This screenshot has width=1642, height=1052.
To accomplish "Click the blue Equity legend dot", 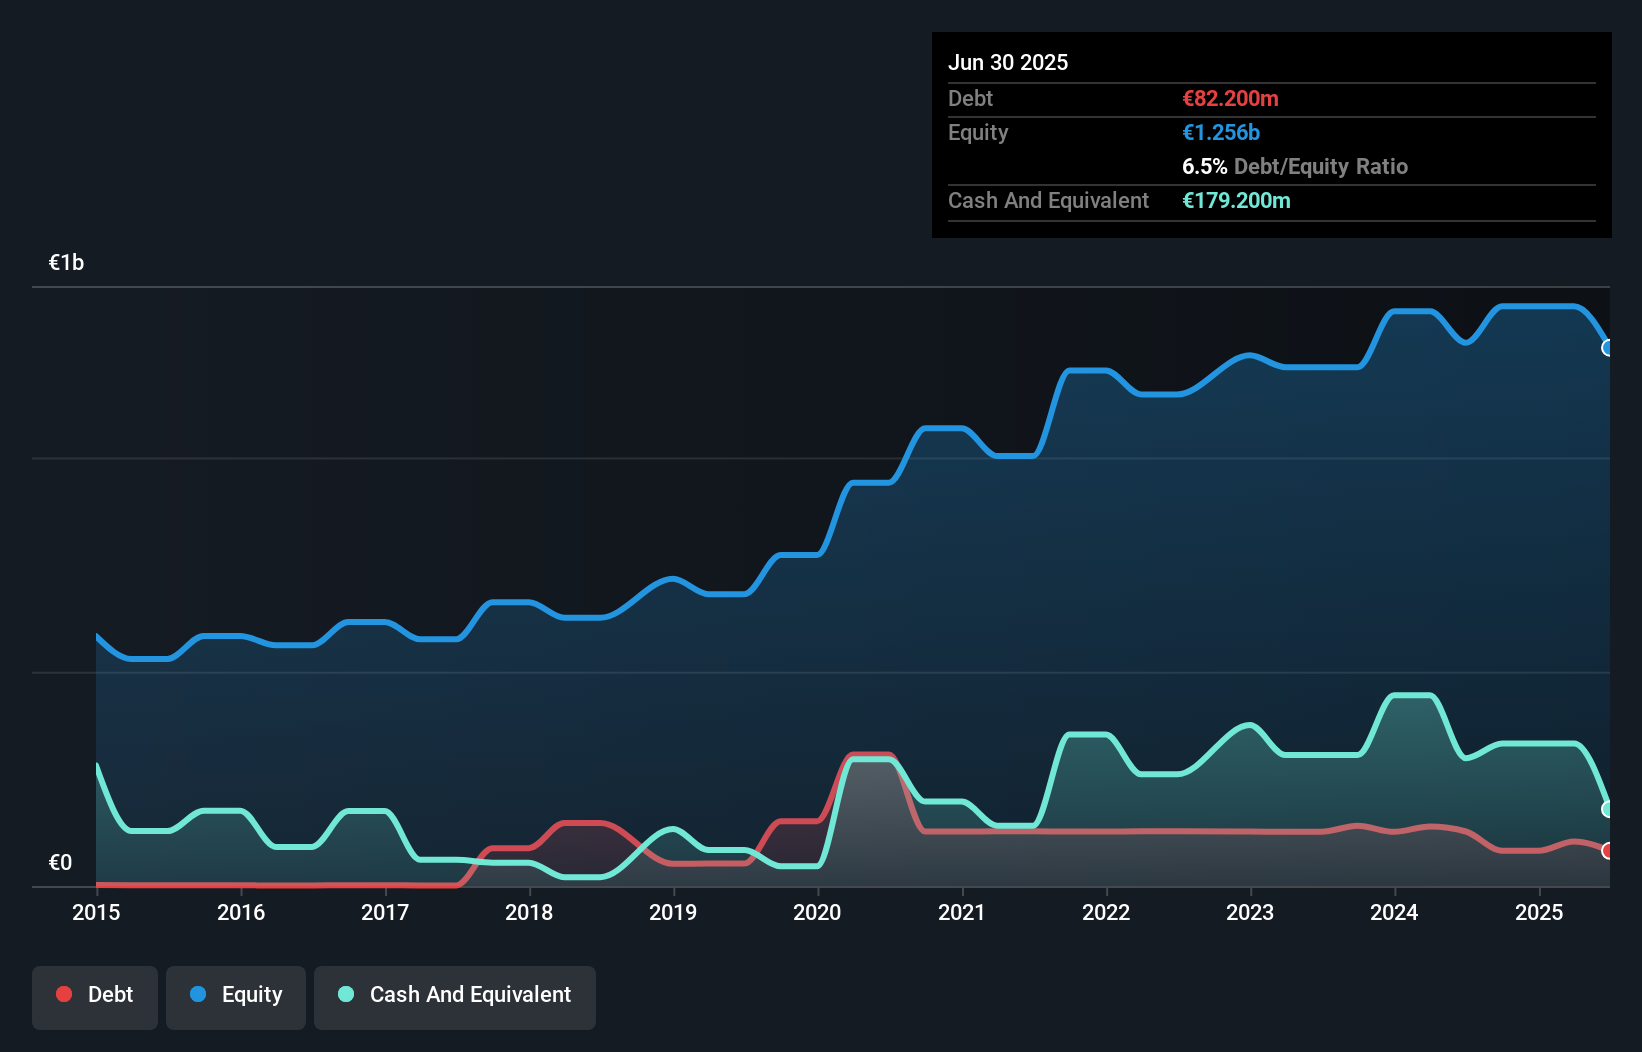I will point(197,994).
